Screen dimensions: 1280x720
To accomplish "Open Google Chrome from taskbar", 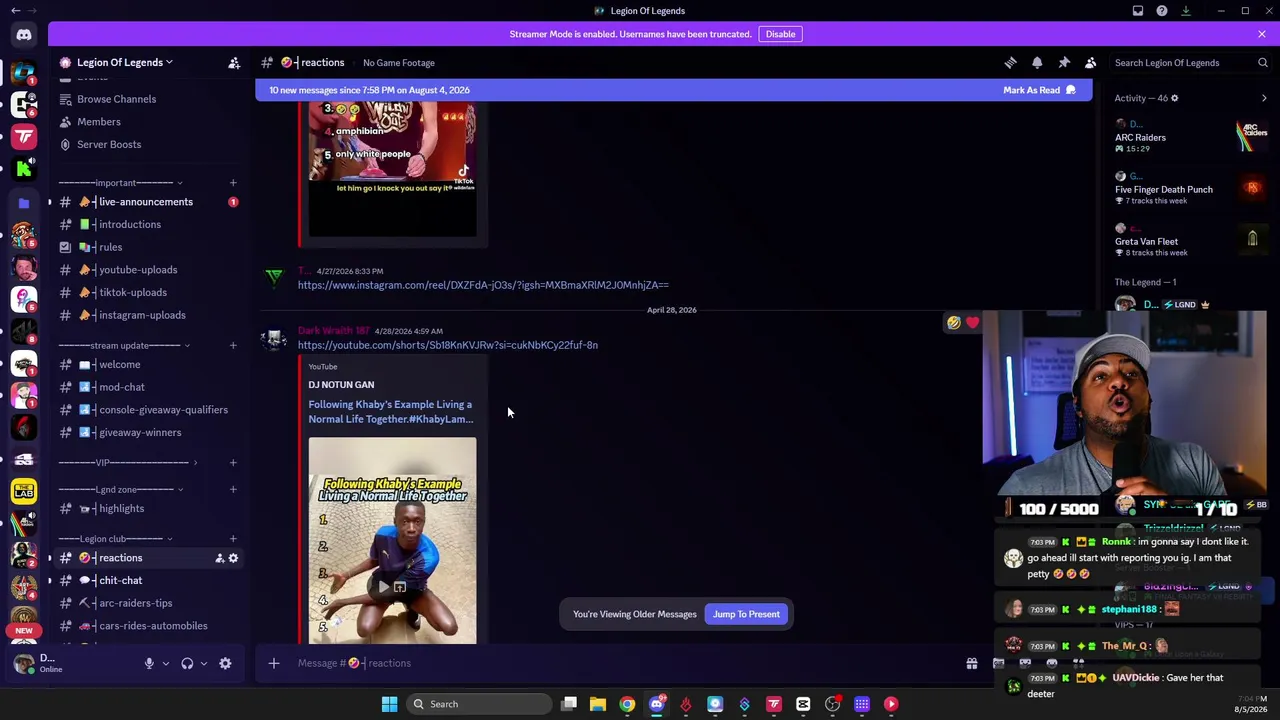I will point(627,704).
